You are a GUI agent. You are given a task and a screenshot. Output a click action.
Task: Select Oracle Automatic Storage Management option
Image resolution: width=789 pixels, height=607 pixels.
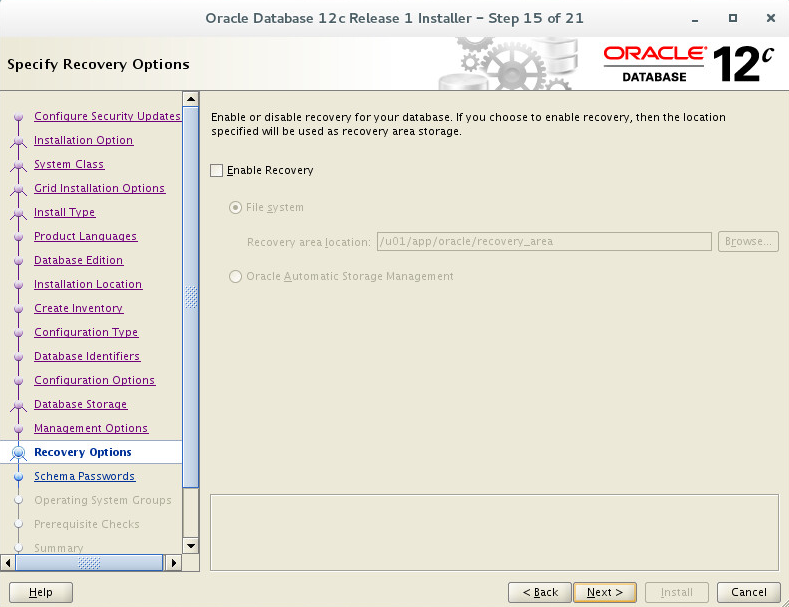click(x=235, y=276)
